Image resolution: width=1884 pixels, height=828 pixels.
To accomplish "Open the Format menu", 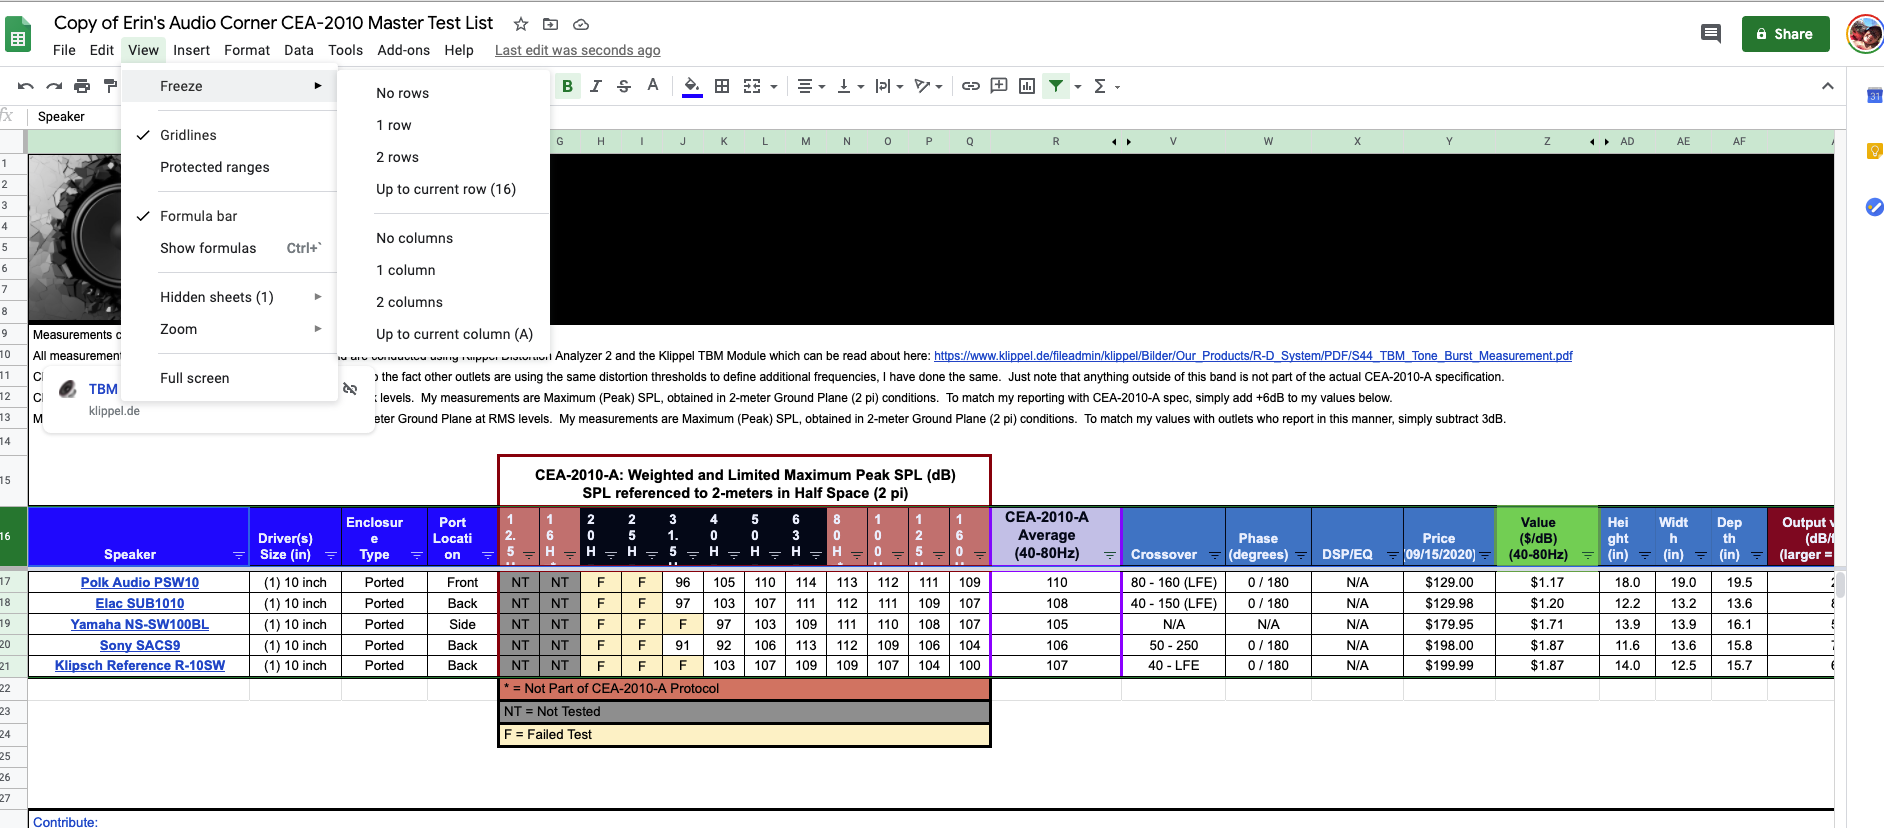I will (x=247, y=50).
